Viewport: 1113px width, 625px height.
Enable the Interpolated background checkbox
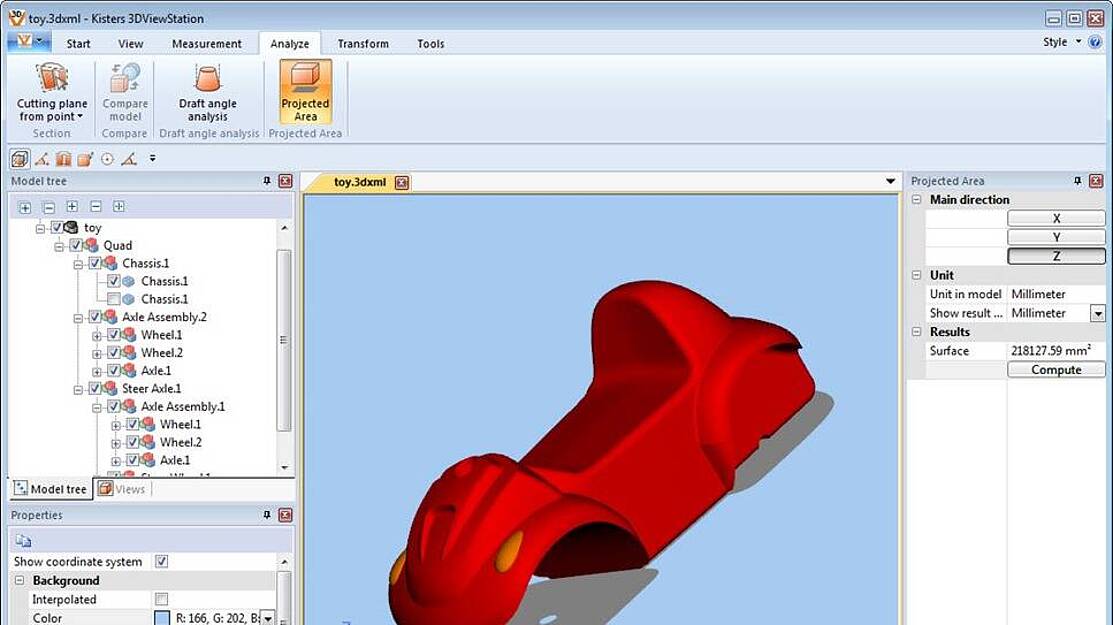coord(162,599)
